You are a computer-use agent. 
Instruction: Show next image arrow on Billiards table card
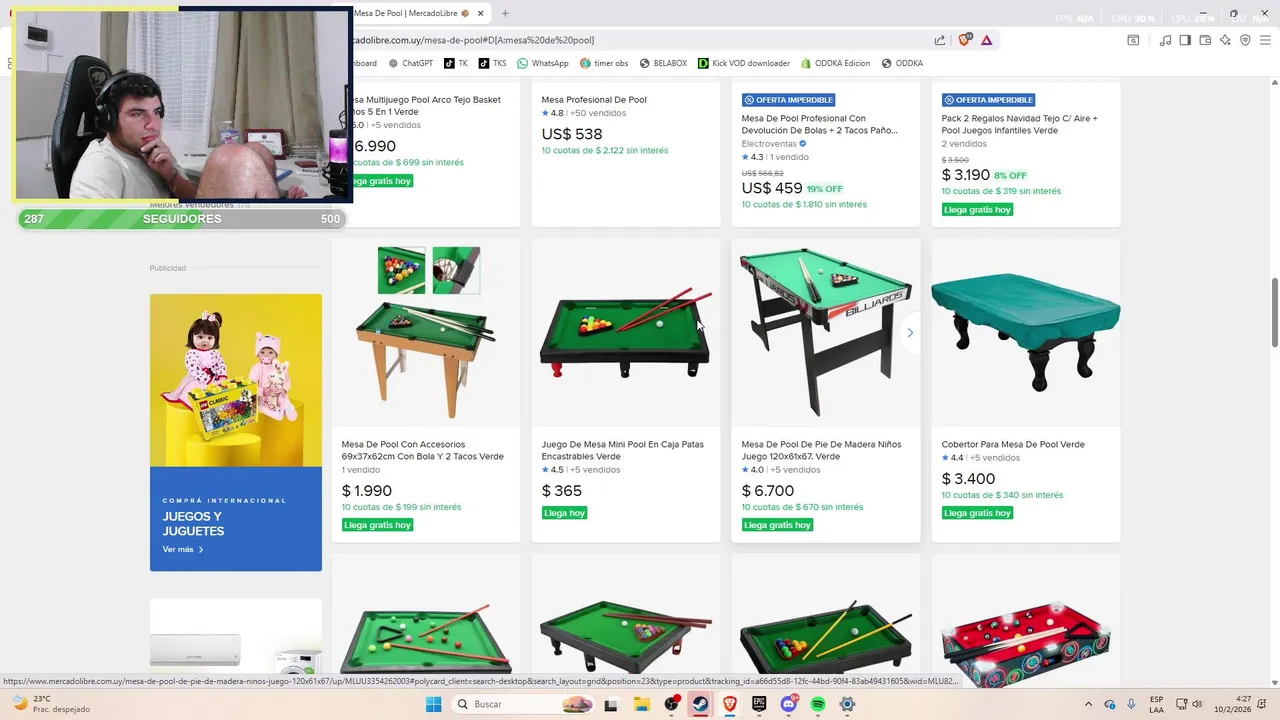[x=909, y=332]
